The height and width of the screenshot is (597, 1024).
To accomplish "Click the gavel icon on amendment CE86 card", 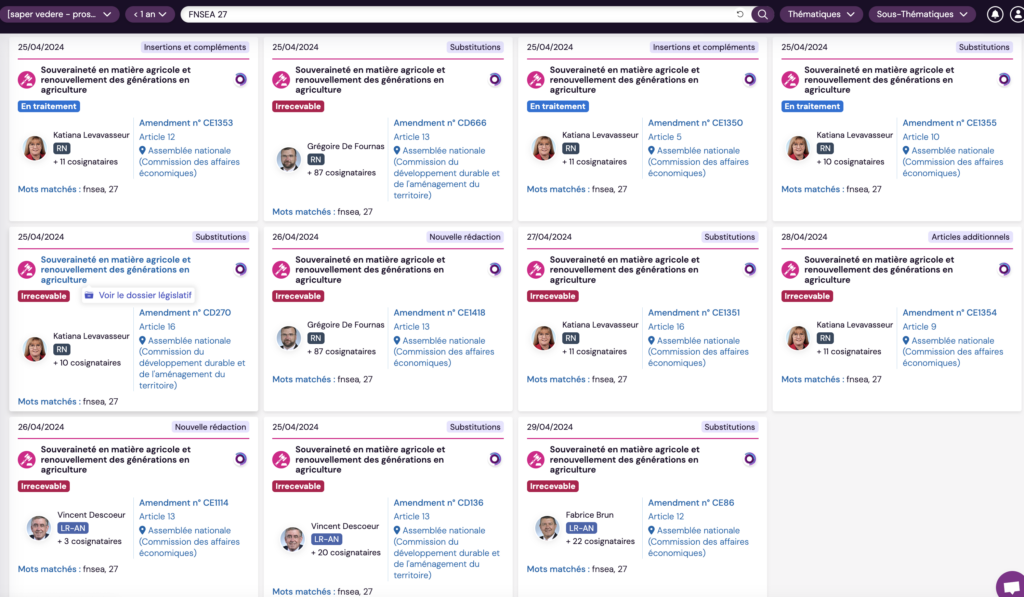I will click(x=536, y=460).
